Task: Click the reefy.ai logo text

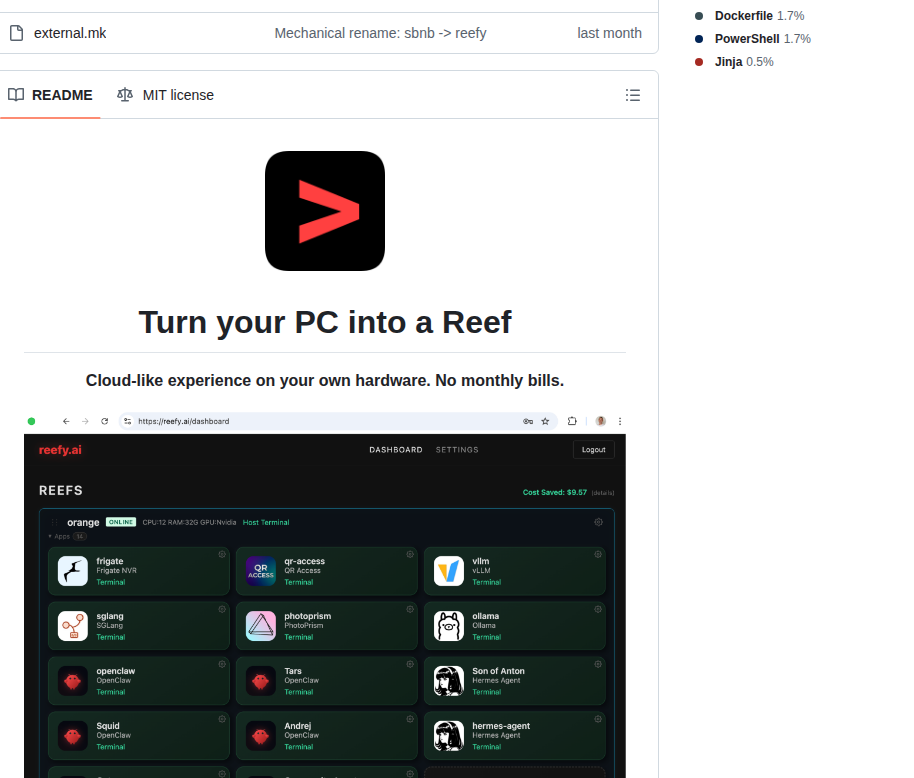Action: 60,450
